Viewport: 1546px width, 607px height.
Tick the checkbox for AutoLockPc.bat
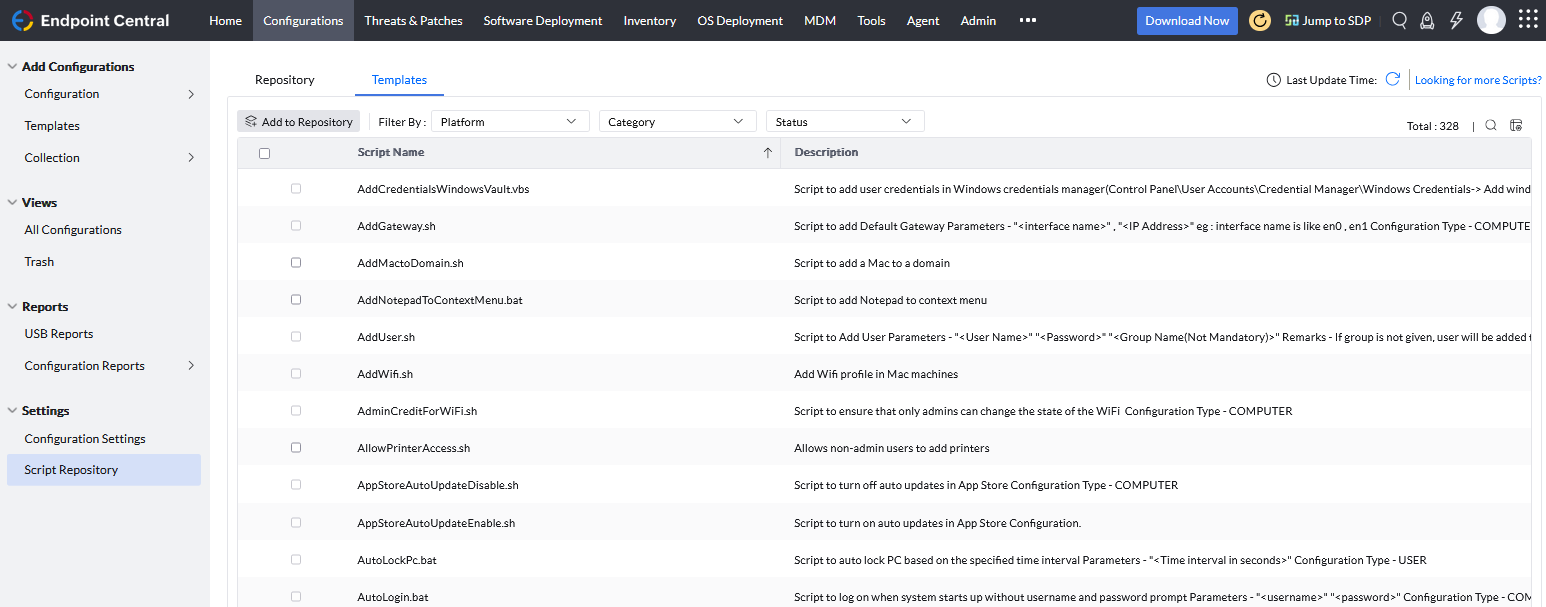click(x=295, y=559)
